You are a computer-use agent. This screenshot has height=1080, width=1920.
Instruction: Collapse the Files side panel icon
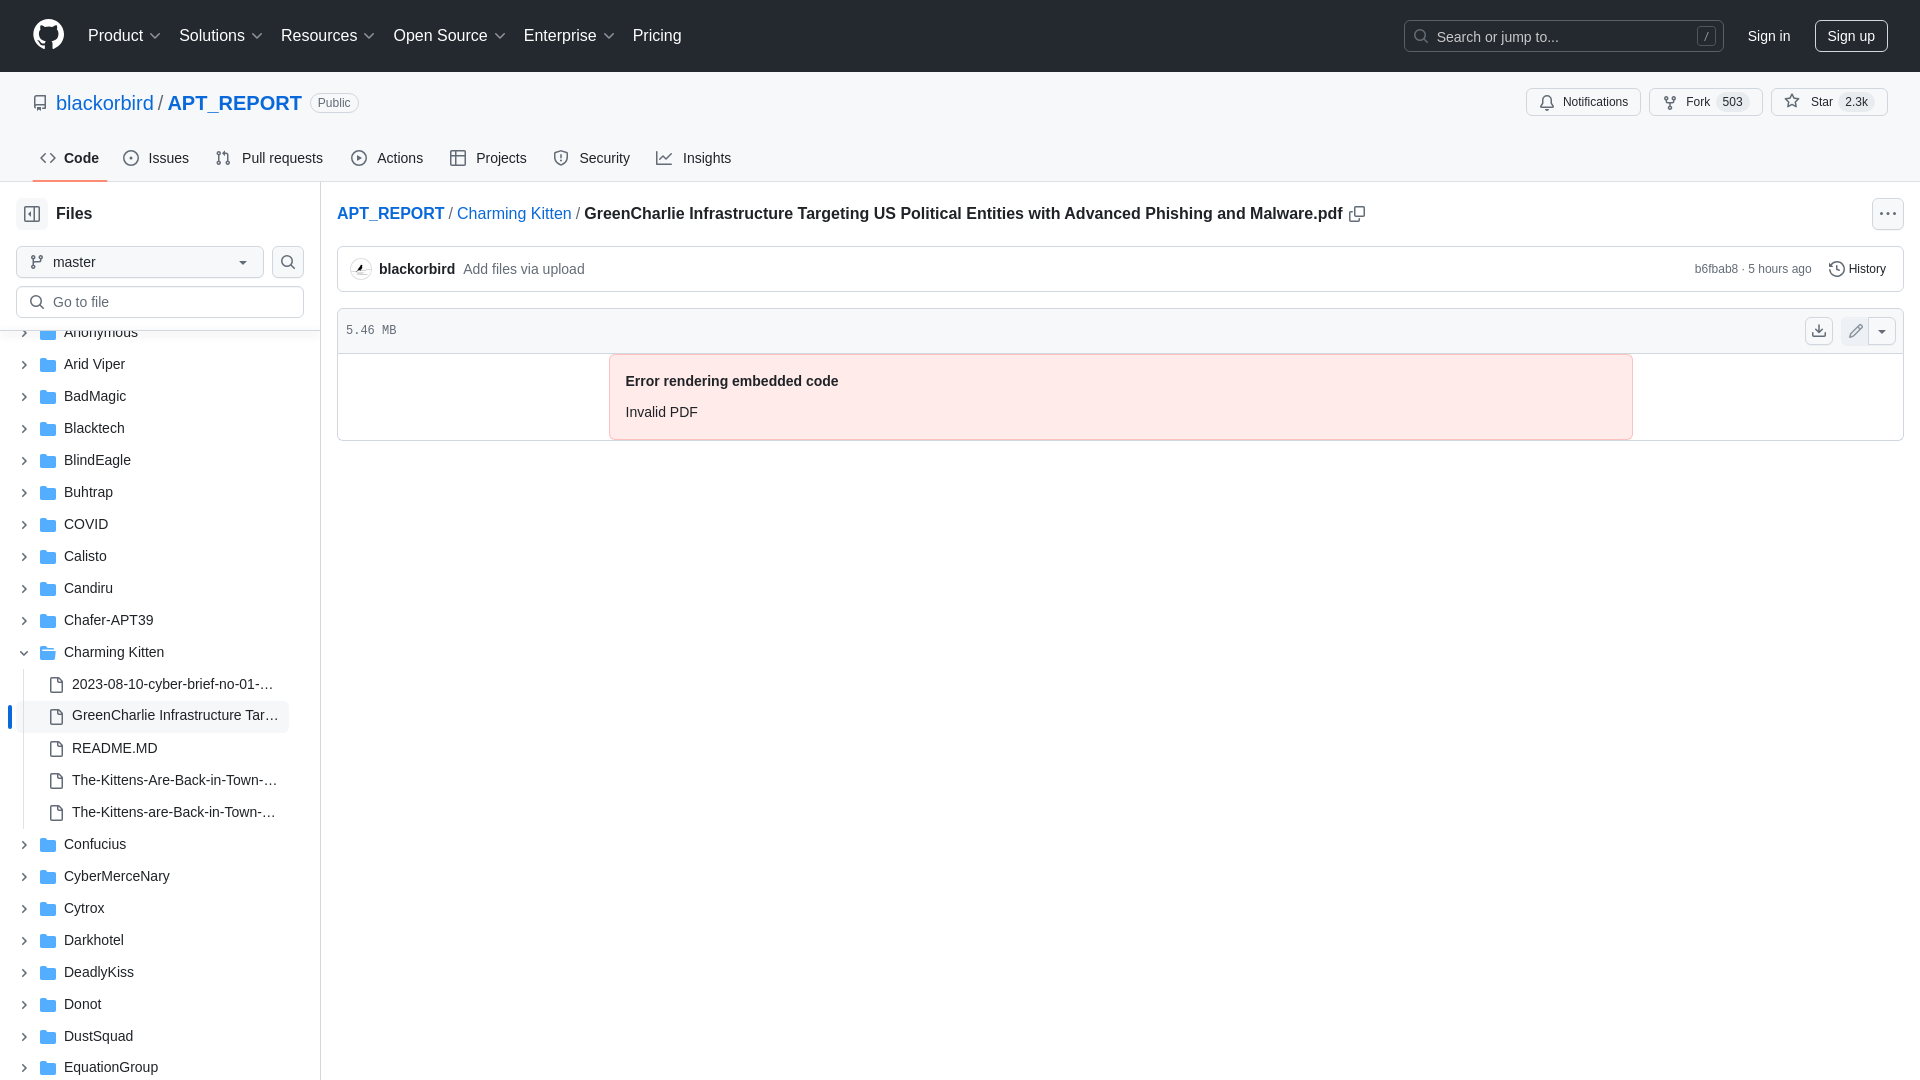click(32, 214)
